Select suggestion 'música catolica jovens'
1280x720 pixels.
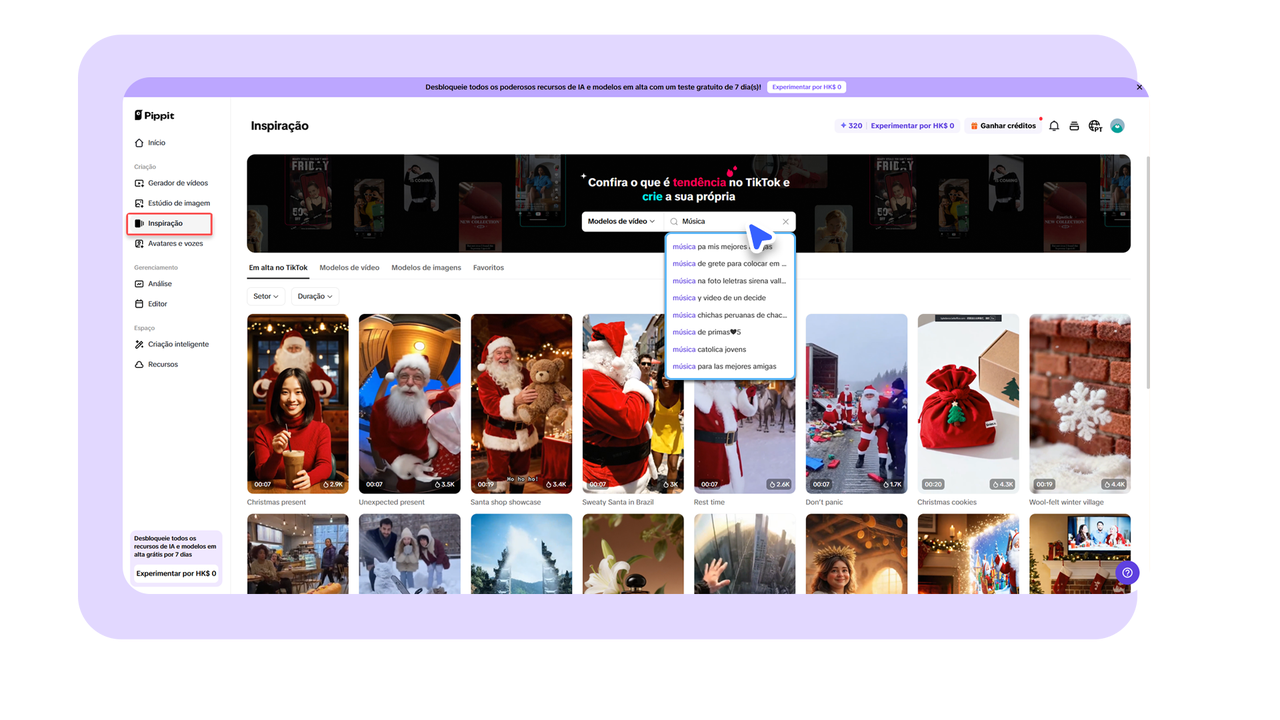click(x=730, y=349)
